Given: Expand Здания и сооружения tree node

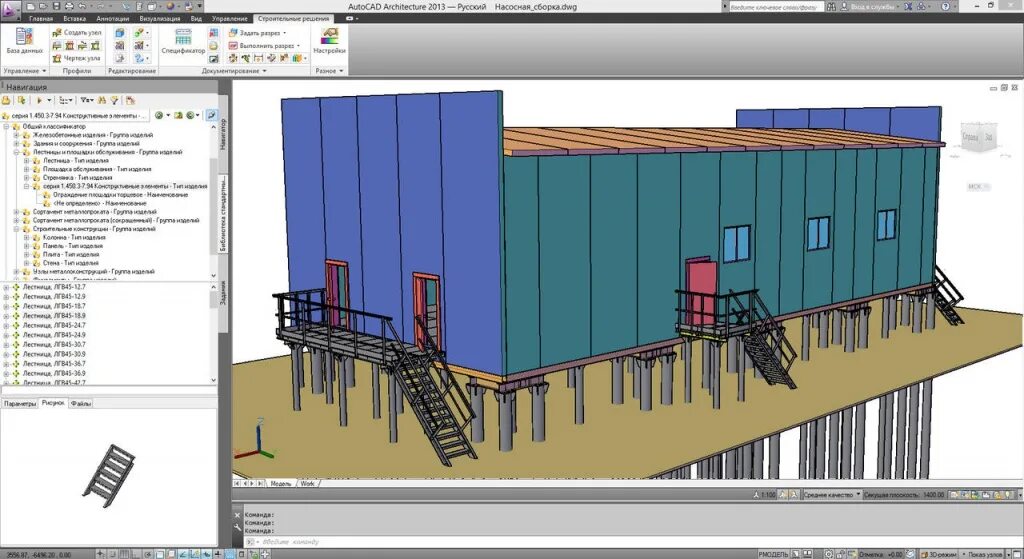Looking at the screenshot, I should pos(16,144).
